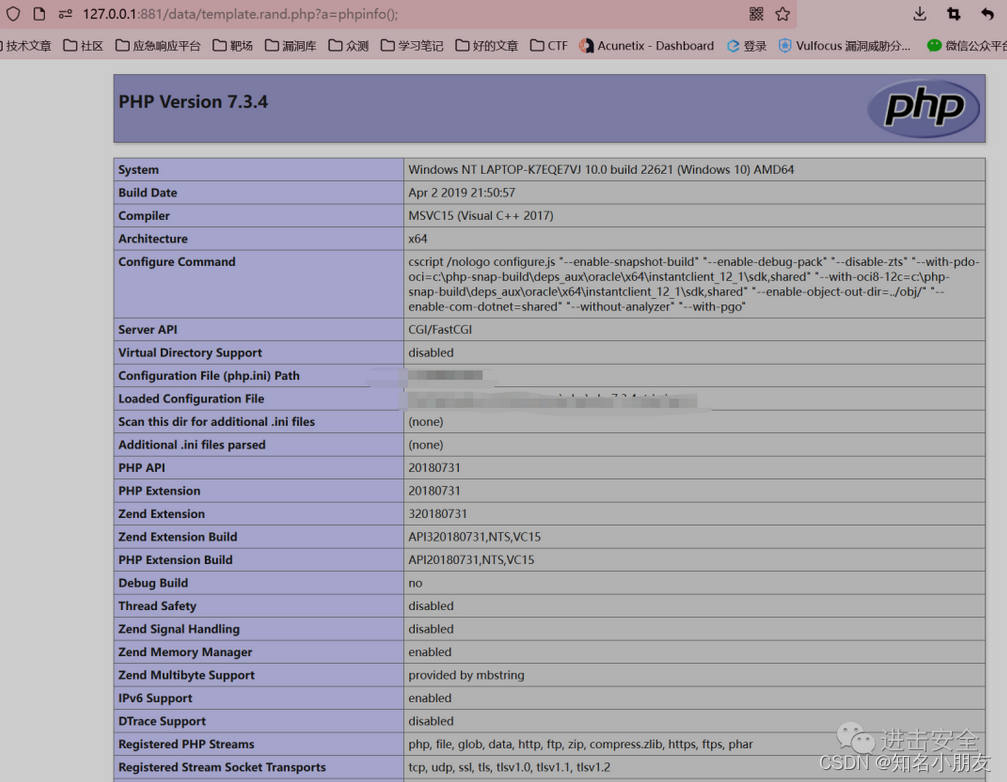Click the undo back arrow icon

coord(987,13)
